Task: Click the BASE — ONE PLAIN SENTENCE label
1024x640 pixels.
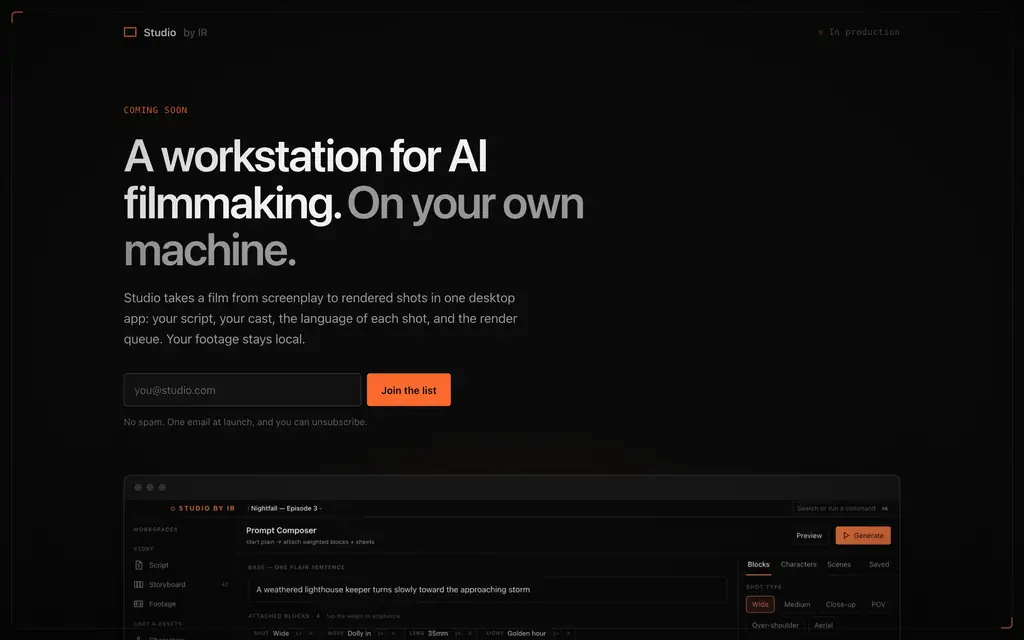Action: 296,567
